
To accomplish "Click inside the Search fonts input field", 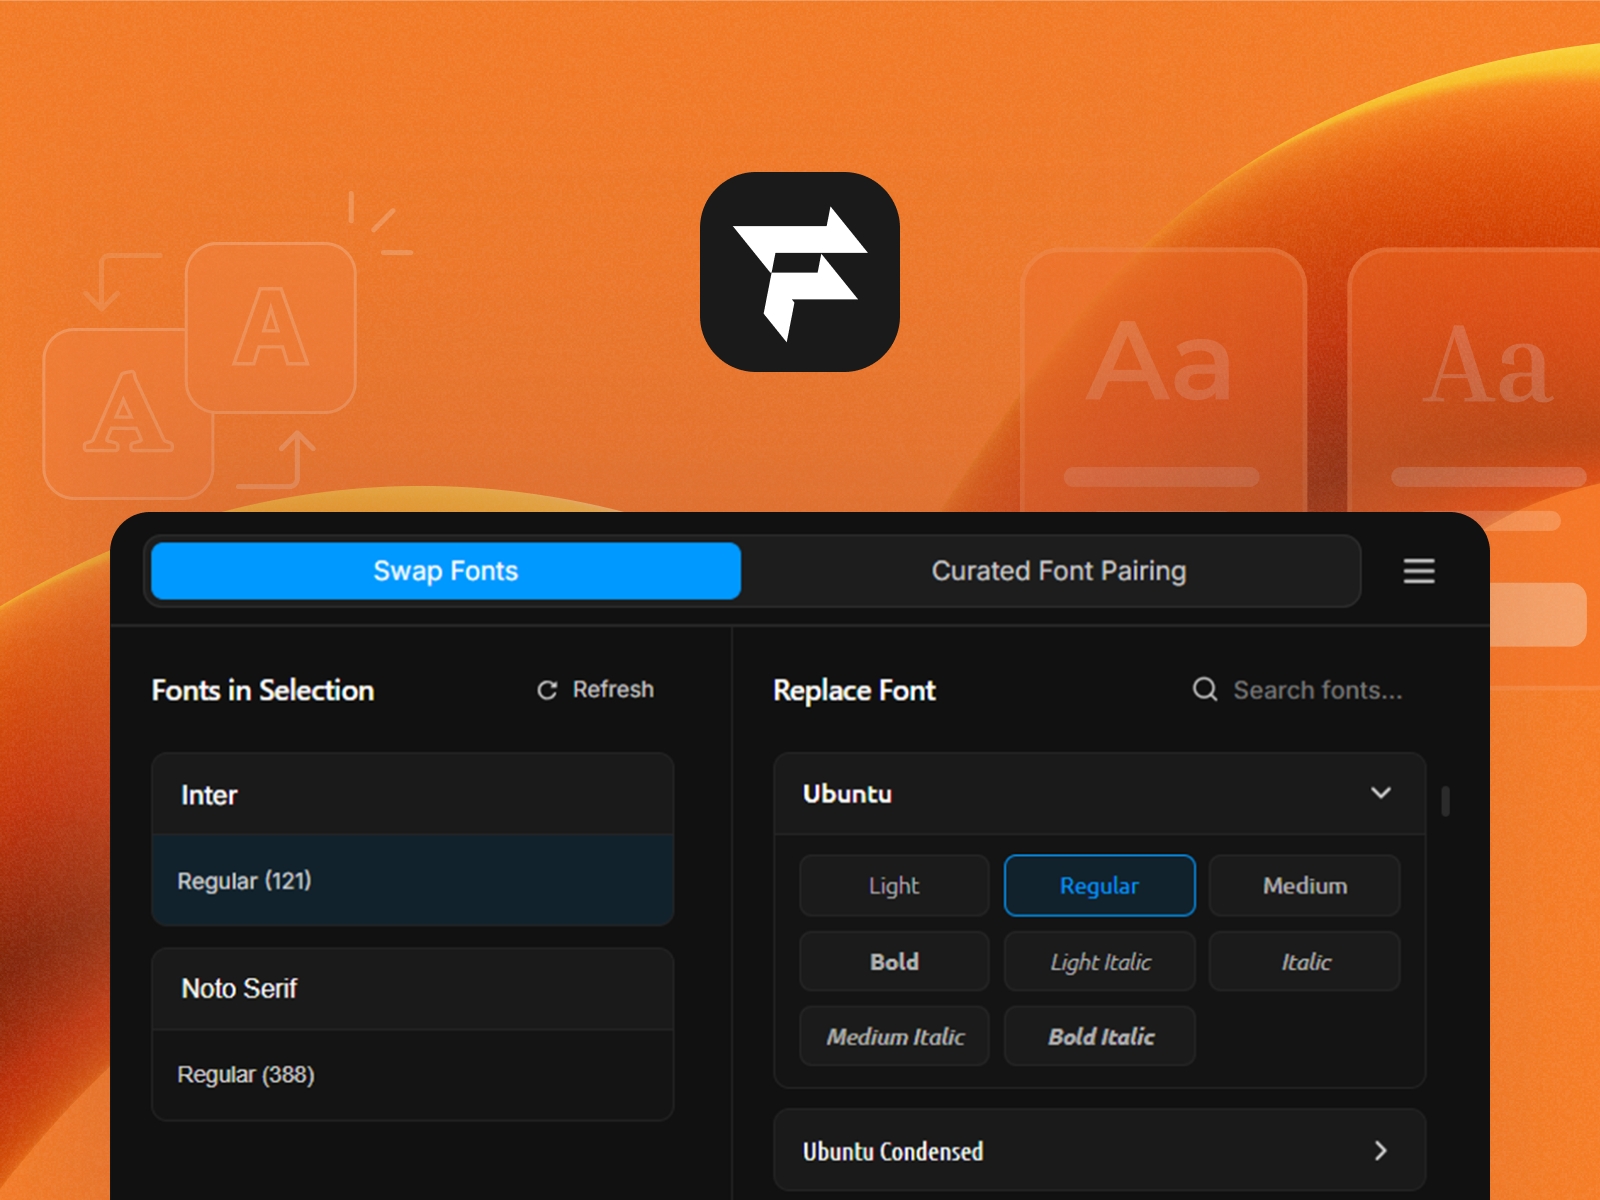I will [1320, 690].
